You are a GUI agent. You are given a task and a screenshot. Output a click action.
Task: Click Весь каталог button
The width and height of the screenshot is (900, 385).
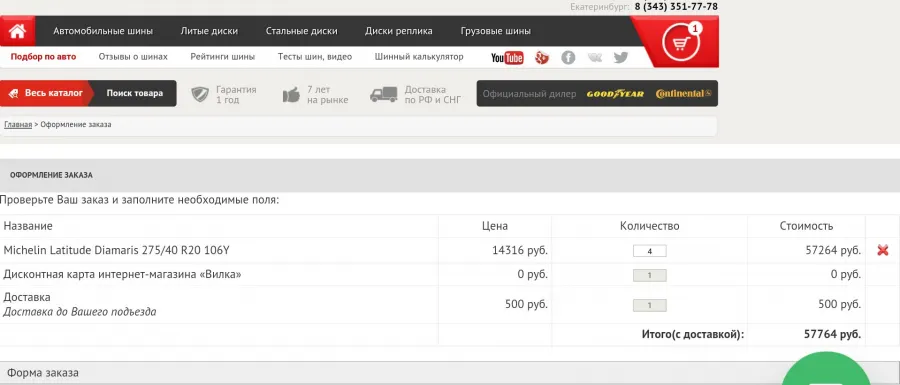click(45, 93)
